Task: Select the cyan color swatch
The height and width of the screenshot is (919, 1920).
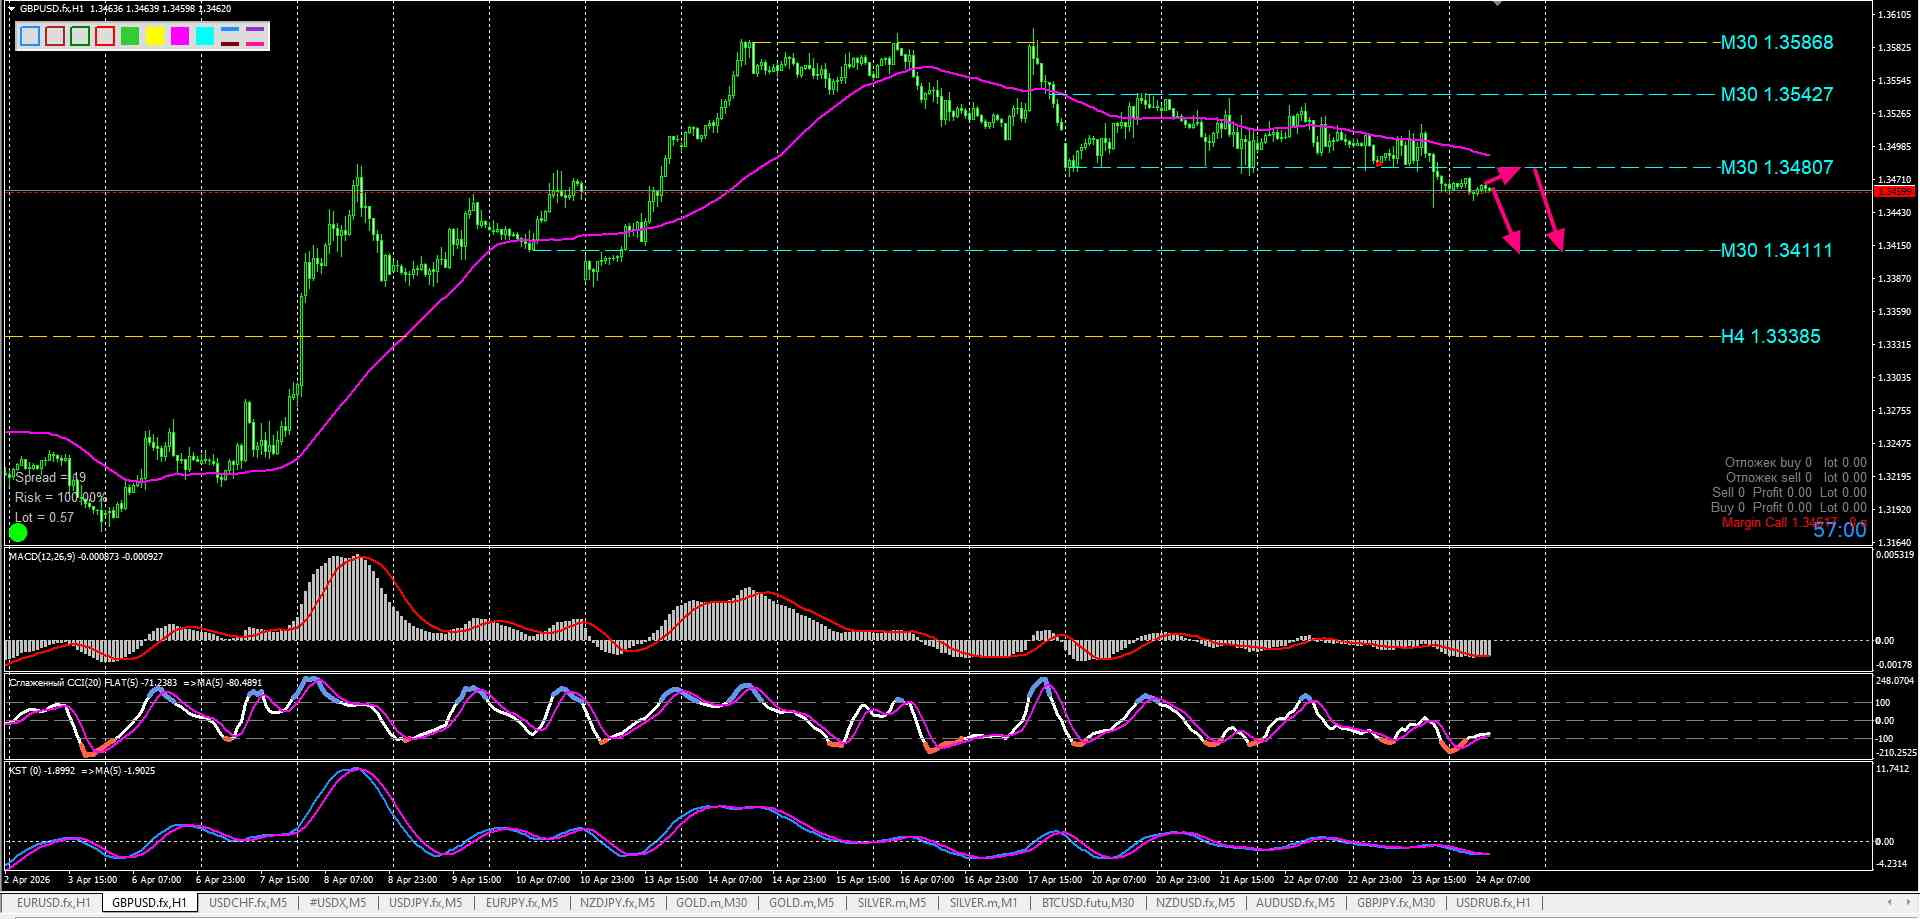Action: tap(205, 36)
